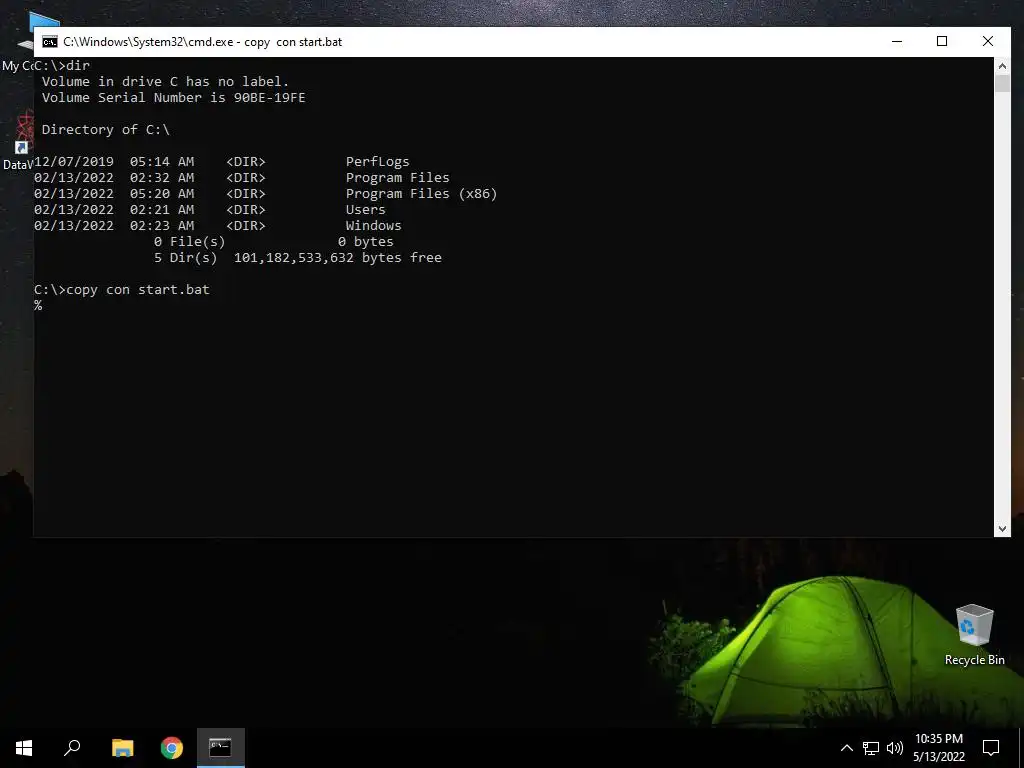Open taskbar Search magnifier
The image size is (1024, 768).
click(72, 748)
